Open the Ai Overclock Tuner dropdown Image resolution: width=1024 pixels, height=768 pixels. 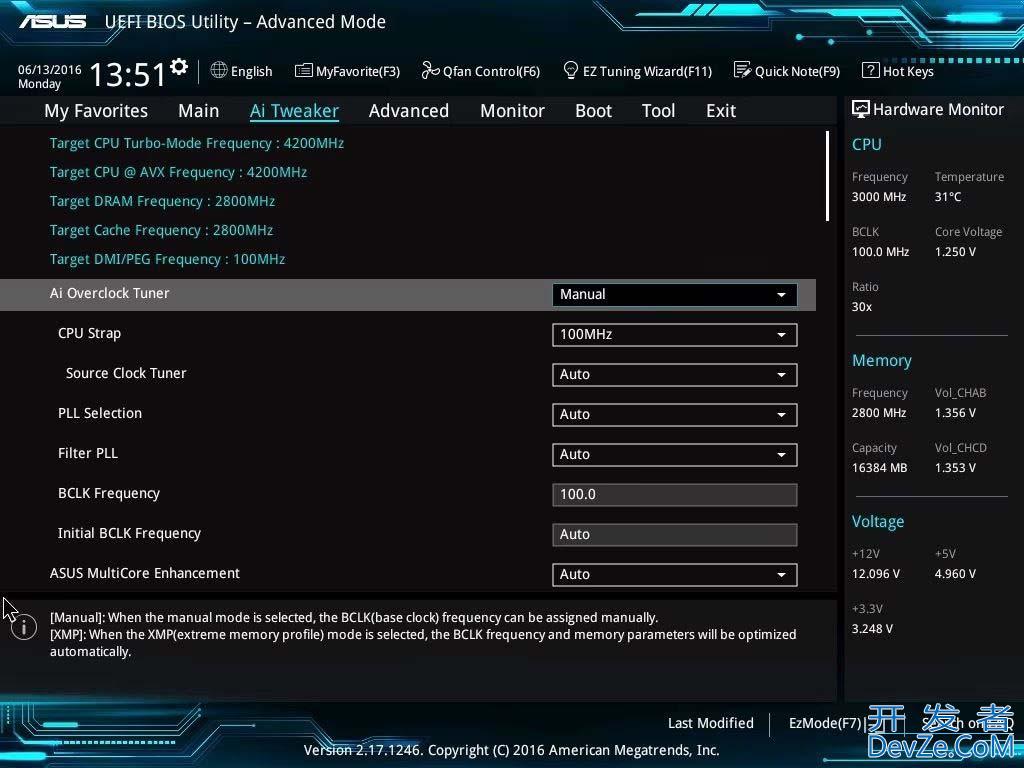pos(675,295)
